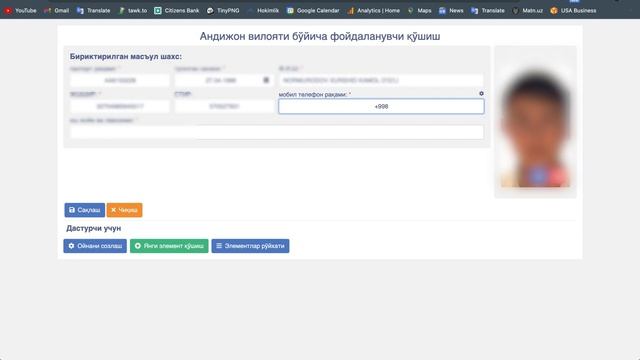Viewport: 640px width, 360px height.
Task: Open the Google Calendar bookmark
Action: point(313,11)
